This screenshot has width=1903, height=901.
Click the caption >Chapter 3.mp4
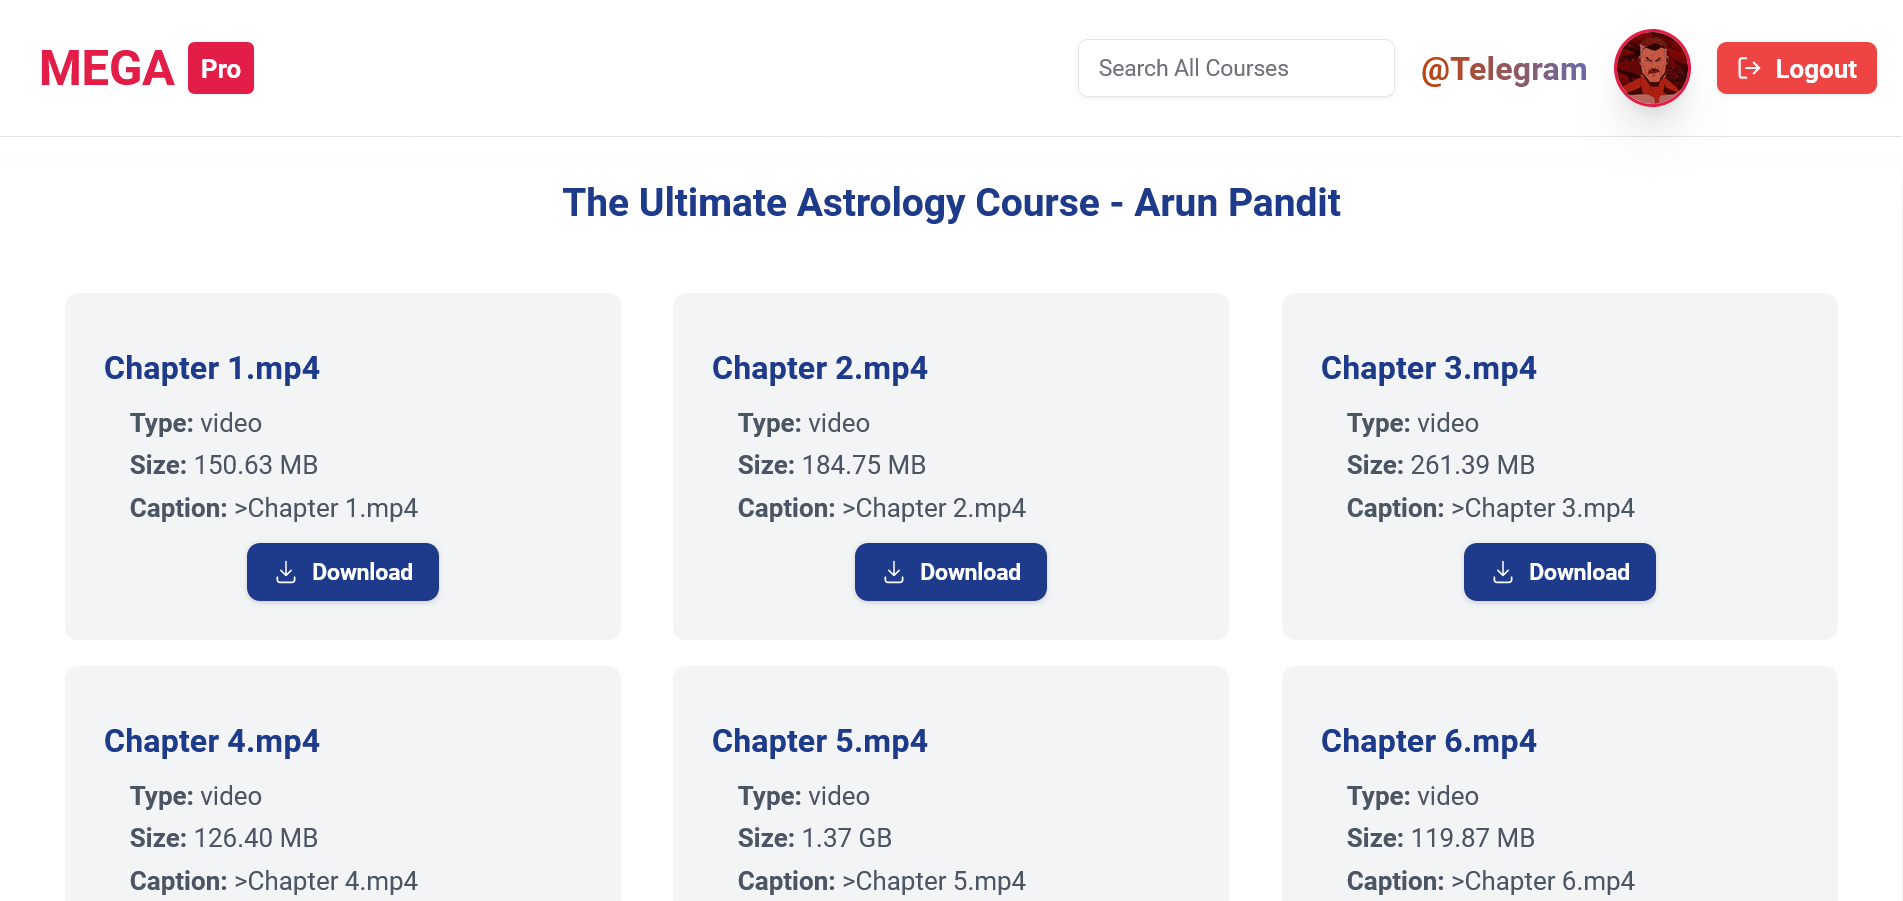tap(1543, 508)
